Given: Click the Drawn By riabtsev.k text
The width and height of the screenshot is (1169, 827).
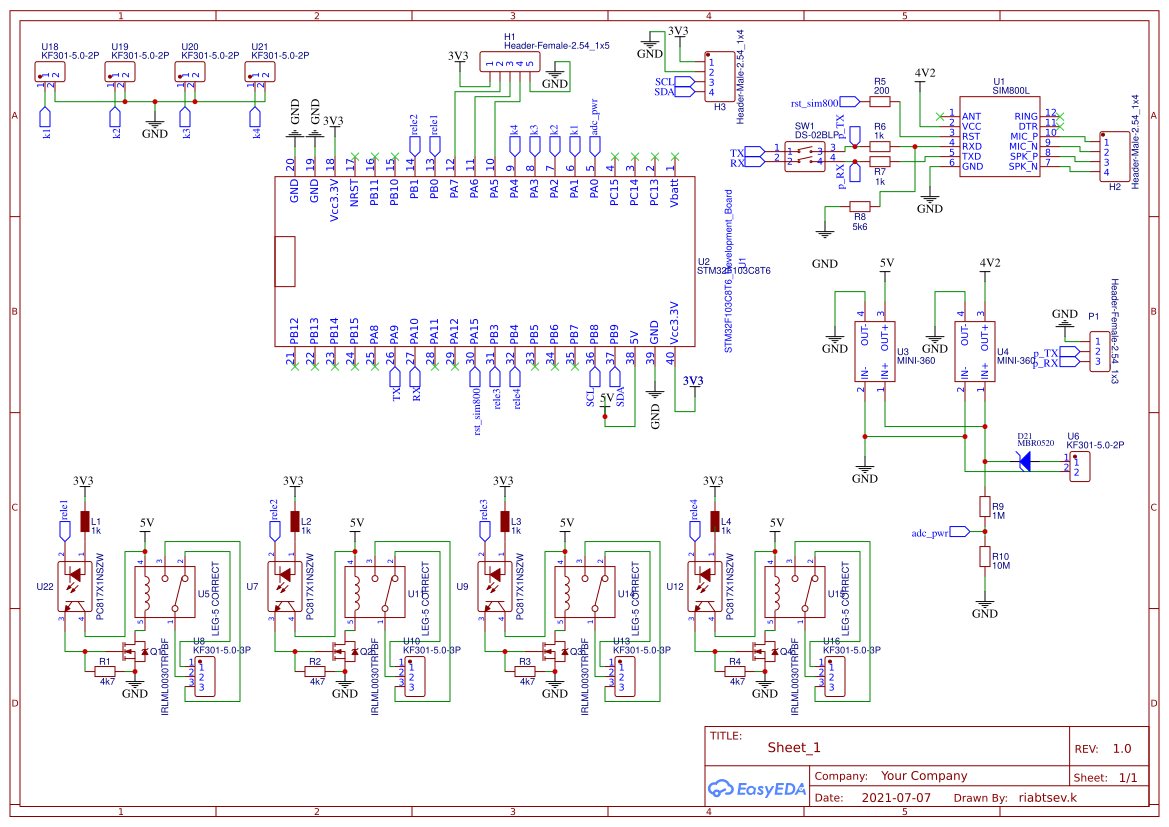Looking at the screenshot, I should click(1047, 796).
